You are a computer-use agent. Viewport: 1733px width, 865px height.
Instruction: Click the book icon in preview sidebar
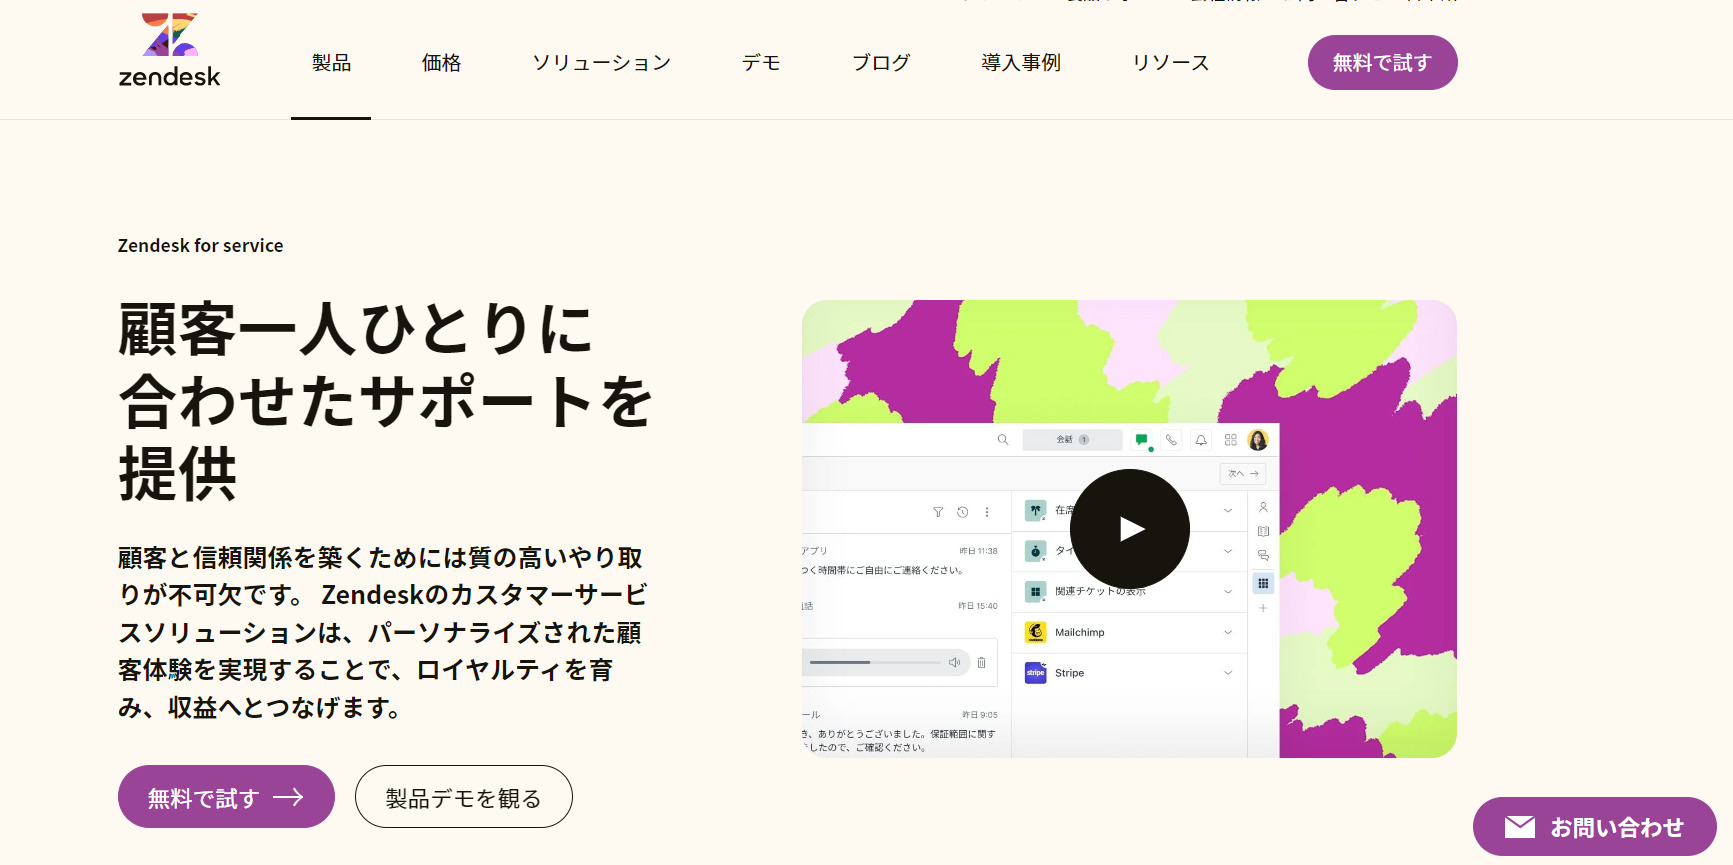pos(1263,531)
